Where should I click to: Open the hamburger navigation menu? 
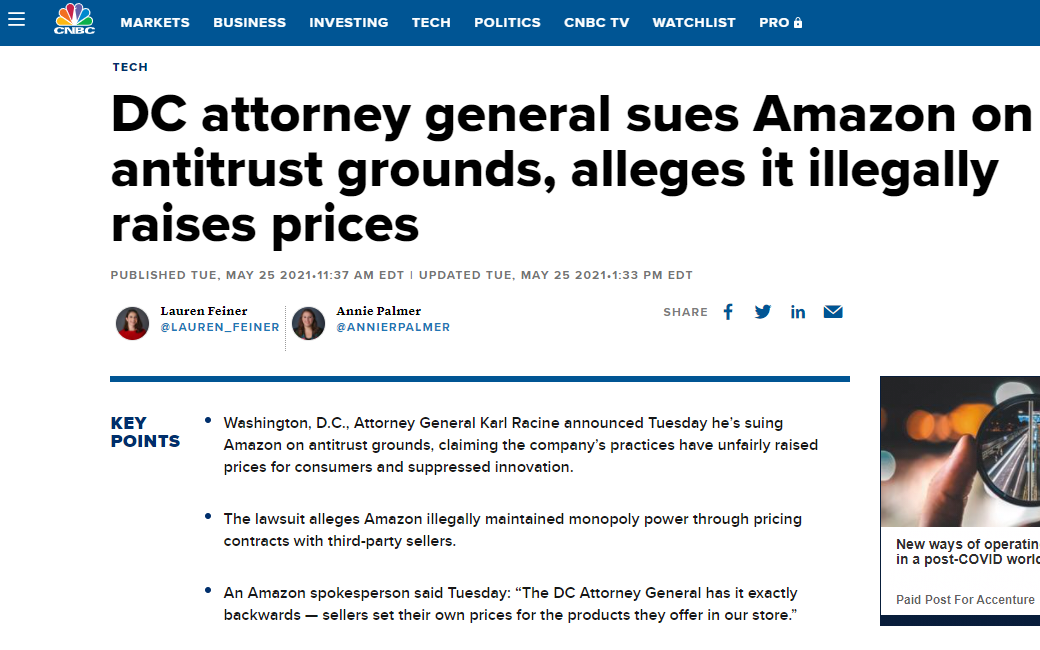[x=17, y=19]
